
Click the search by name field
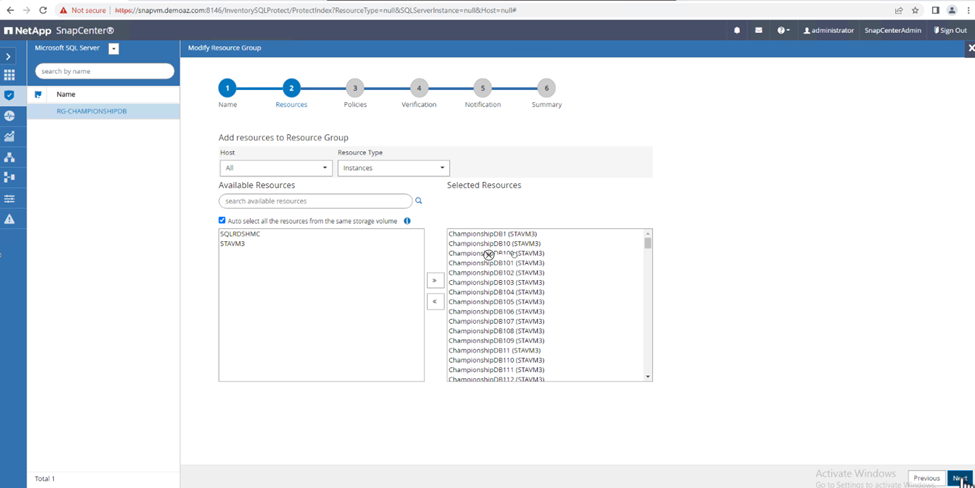104,71
